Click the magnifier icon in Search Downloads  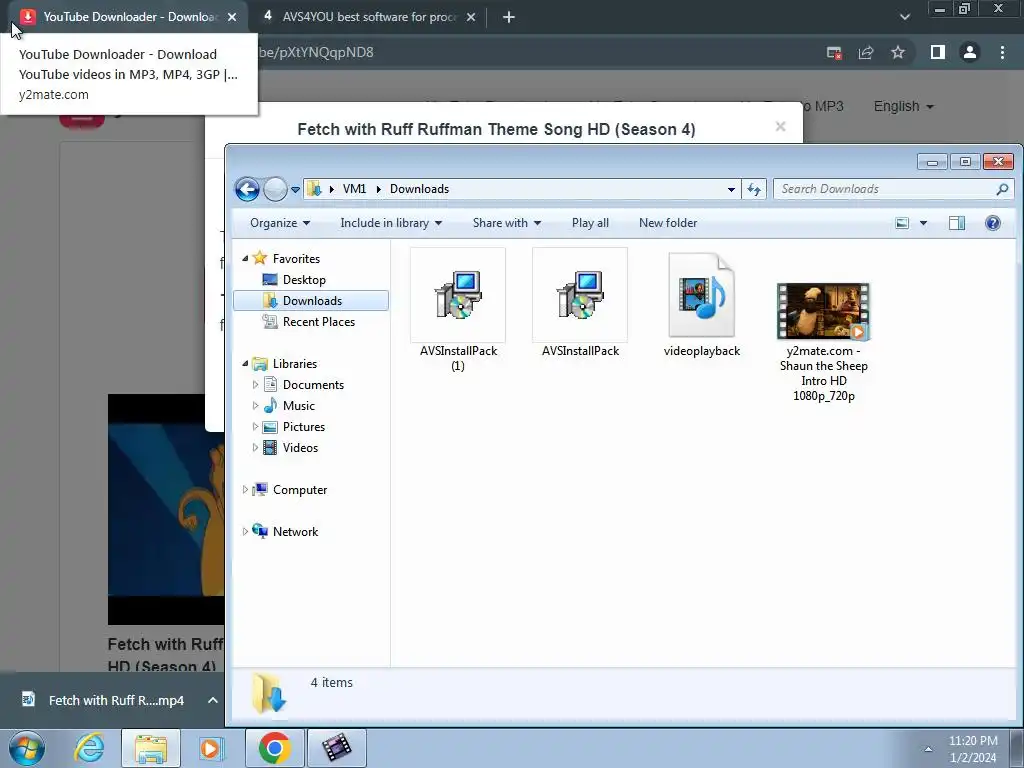pos(1002,189)
